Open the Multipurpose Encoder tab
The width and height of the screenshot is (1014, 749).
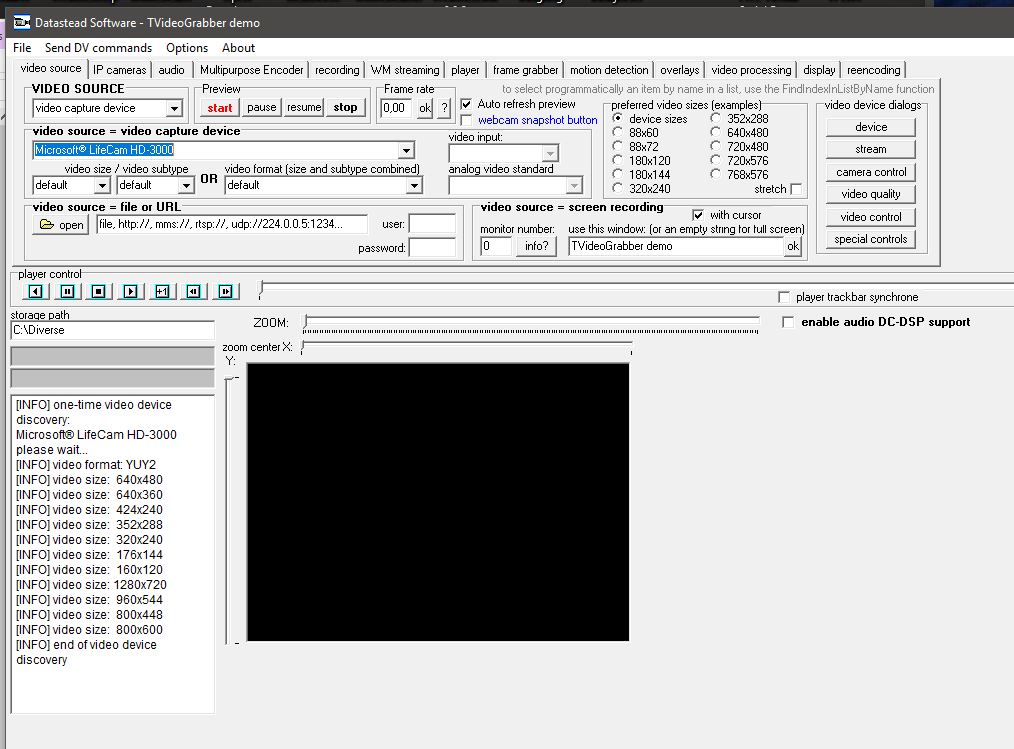pyautogui.click(x=252, y=70)
